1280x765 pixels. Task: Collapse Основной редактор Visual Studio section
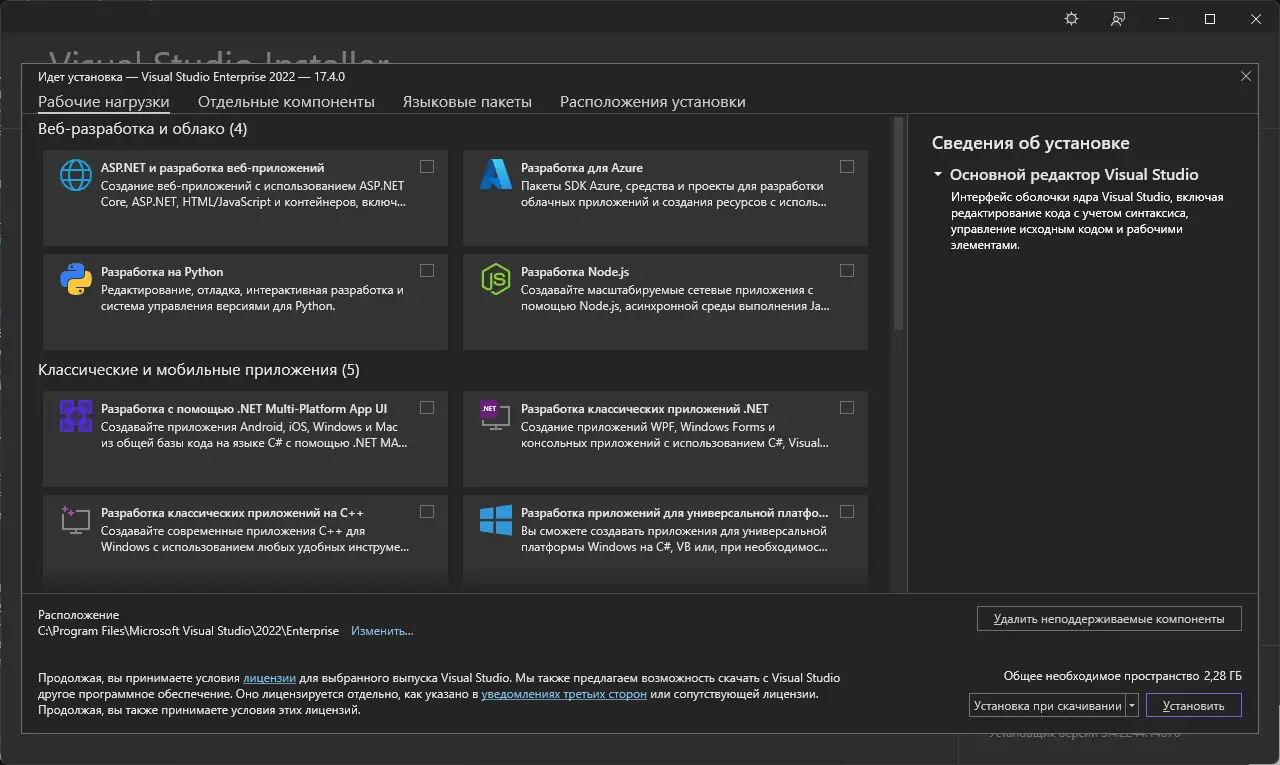tap(938, 175)
